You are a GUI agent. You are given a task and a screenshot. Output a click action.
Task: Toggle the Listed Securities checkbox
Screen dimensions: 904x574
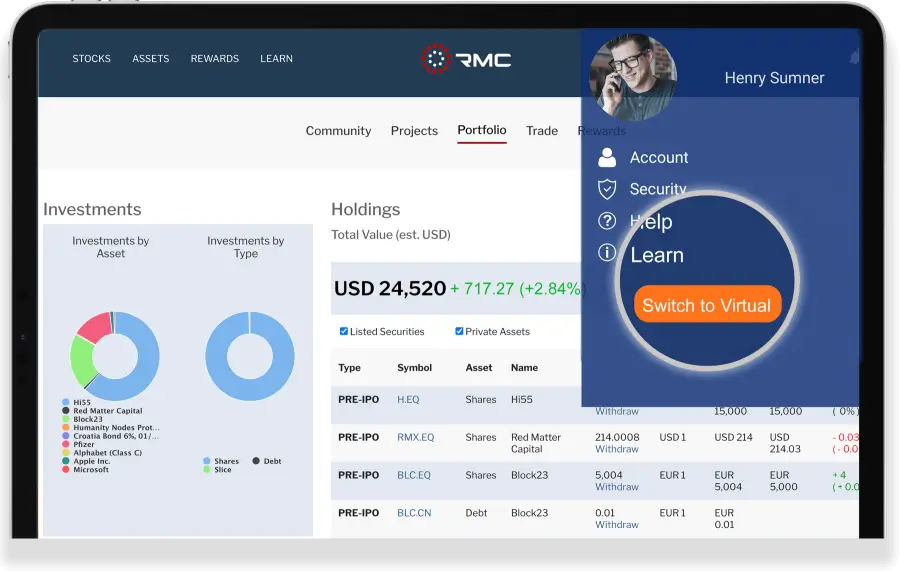point(344,331)
